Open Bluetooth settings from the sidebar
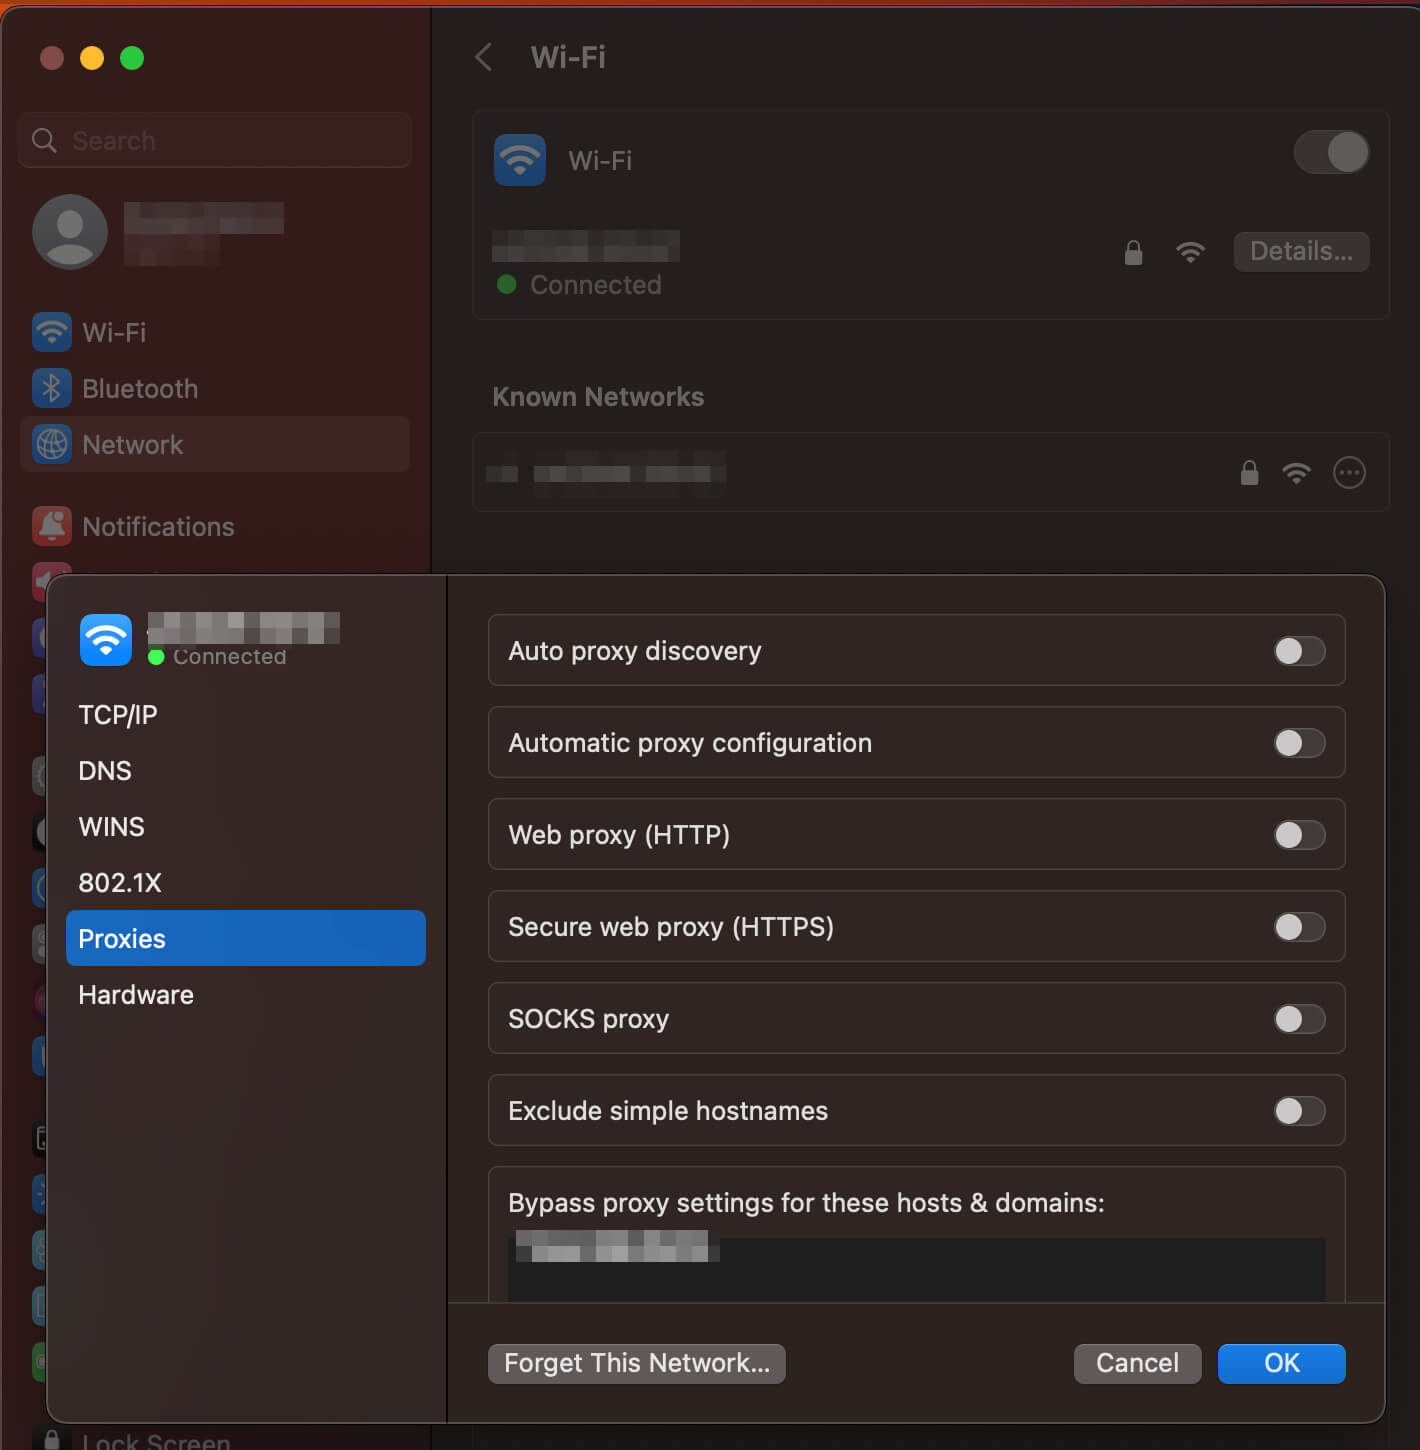 pyautogui.click(x=139, y=388)
